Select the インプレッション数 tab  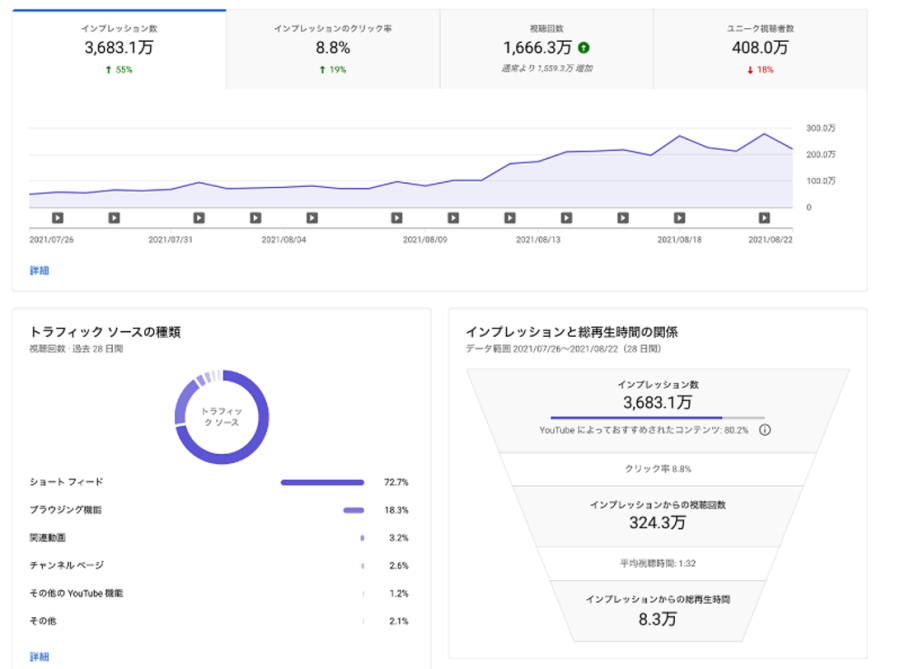(x=118, y=48)
